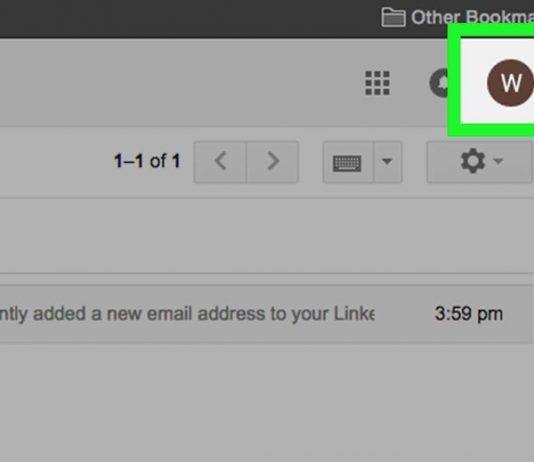Select the keyboard input tools icon
Viewport: 534px width, 462px height.
(348, 162)
